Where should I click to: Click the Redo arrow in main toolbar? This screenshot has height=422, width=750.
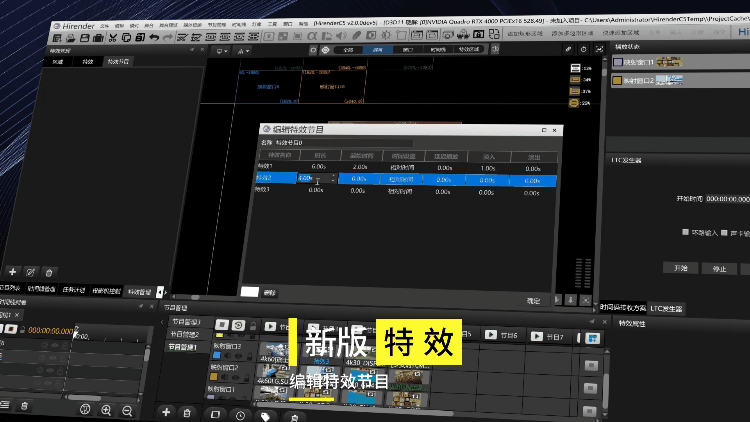click(x=168, y=37)
